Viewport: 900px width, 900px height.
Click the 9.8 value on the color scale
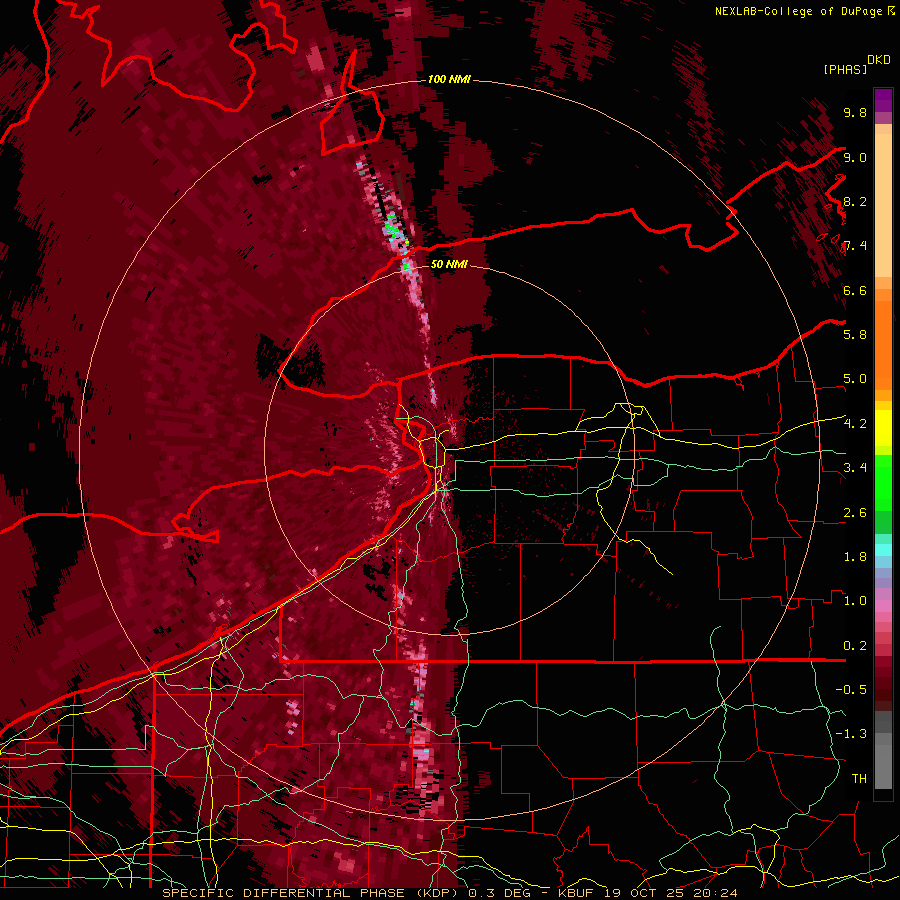tap(855, 112)
